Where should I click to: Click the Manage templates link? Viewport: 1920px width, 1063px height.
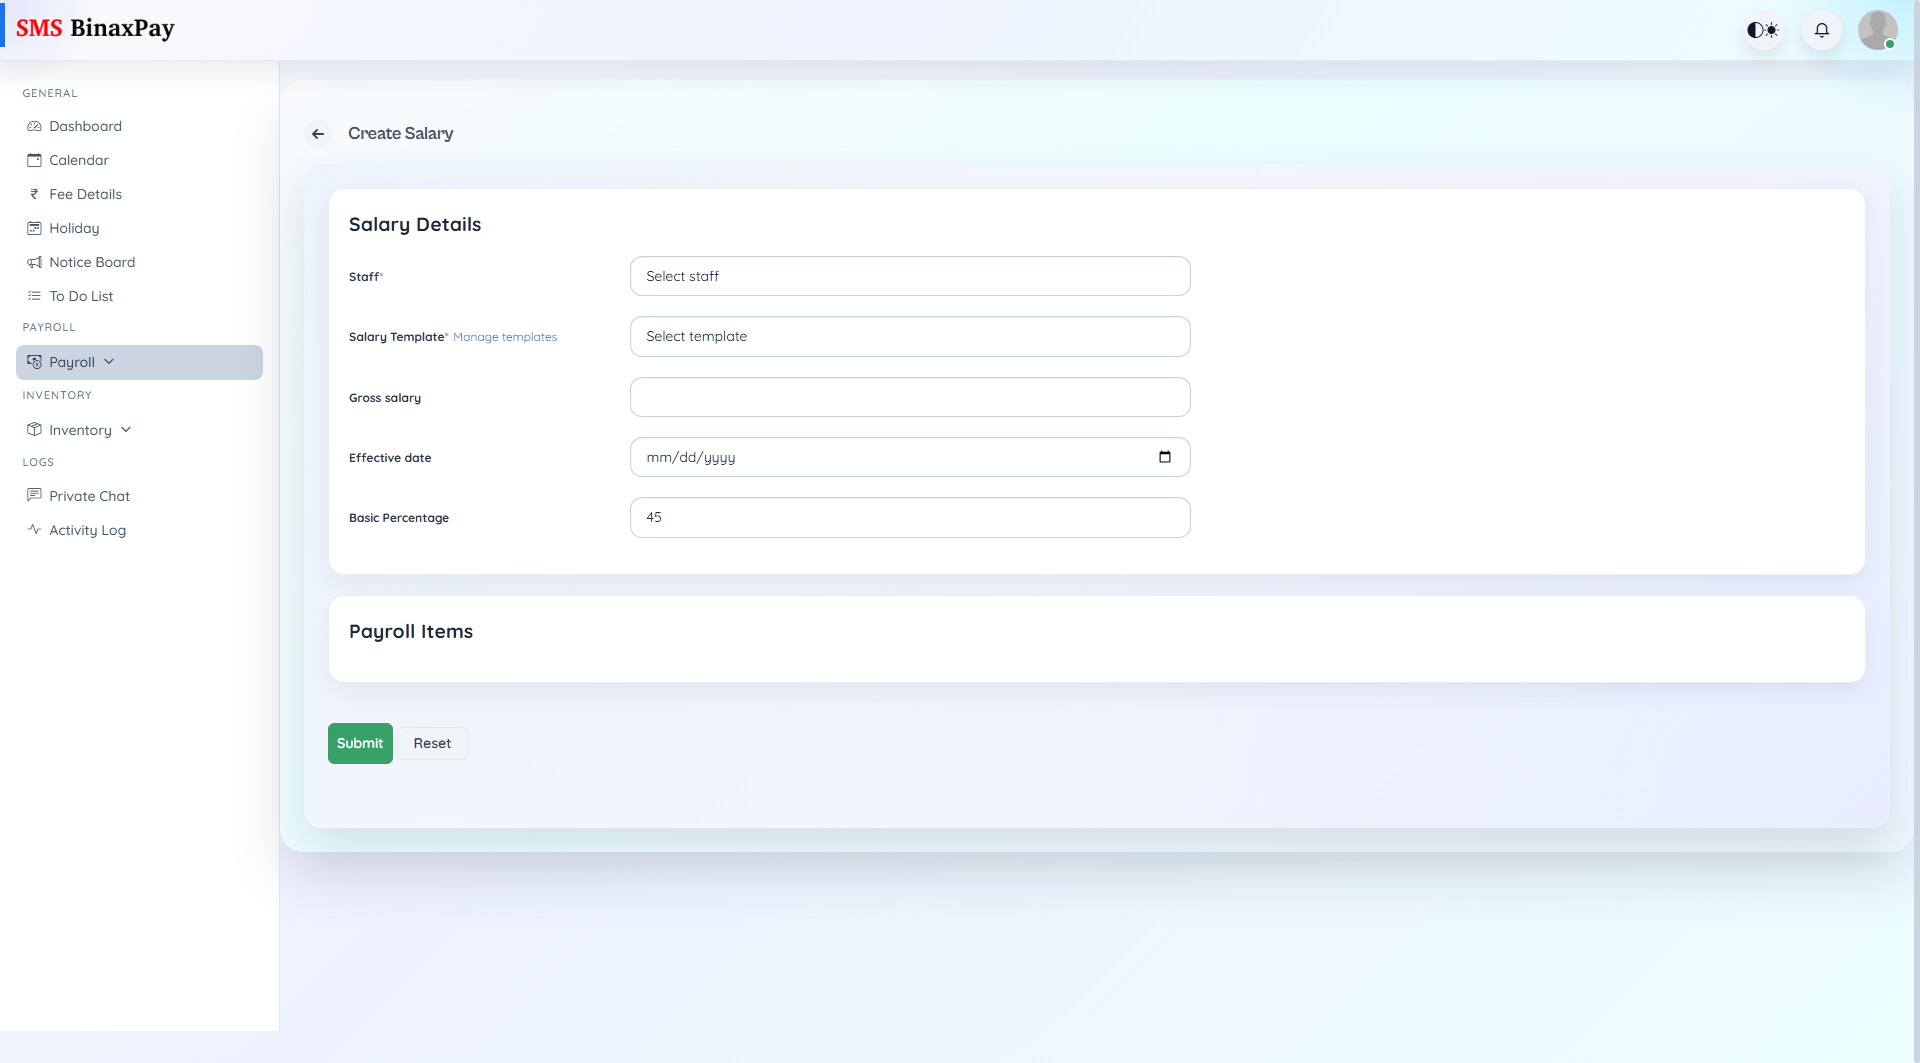[x=504, y=337]
